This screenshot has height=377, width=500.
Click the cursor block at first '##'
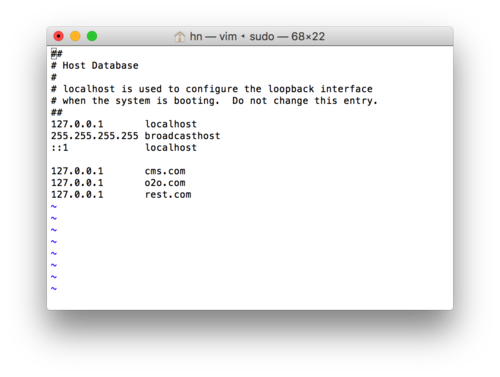pyautogui.click(x=54, y=53)
